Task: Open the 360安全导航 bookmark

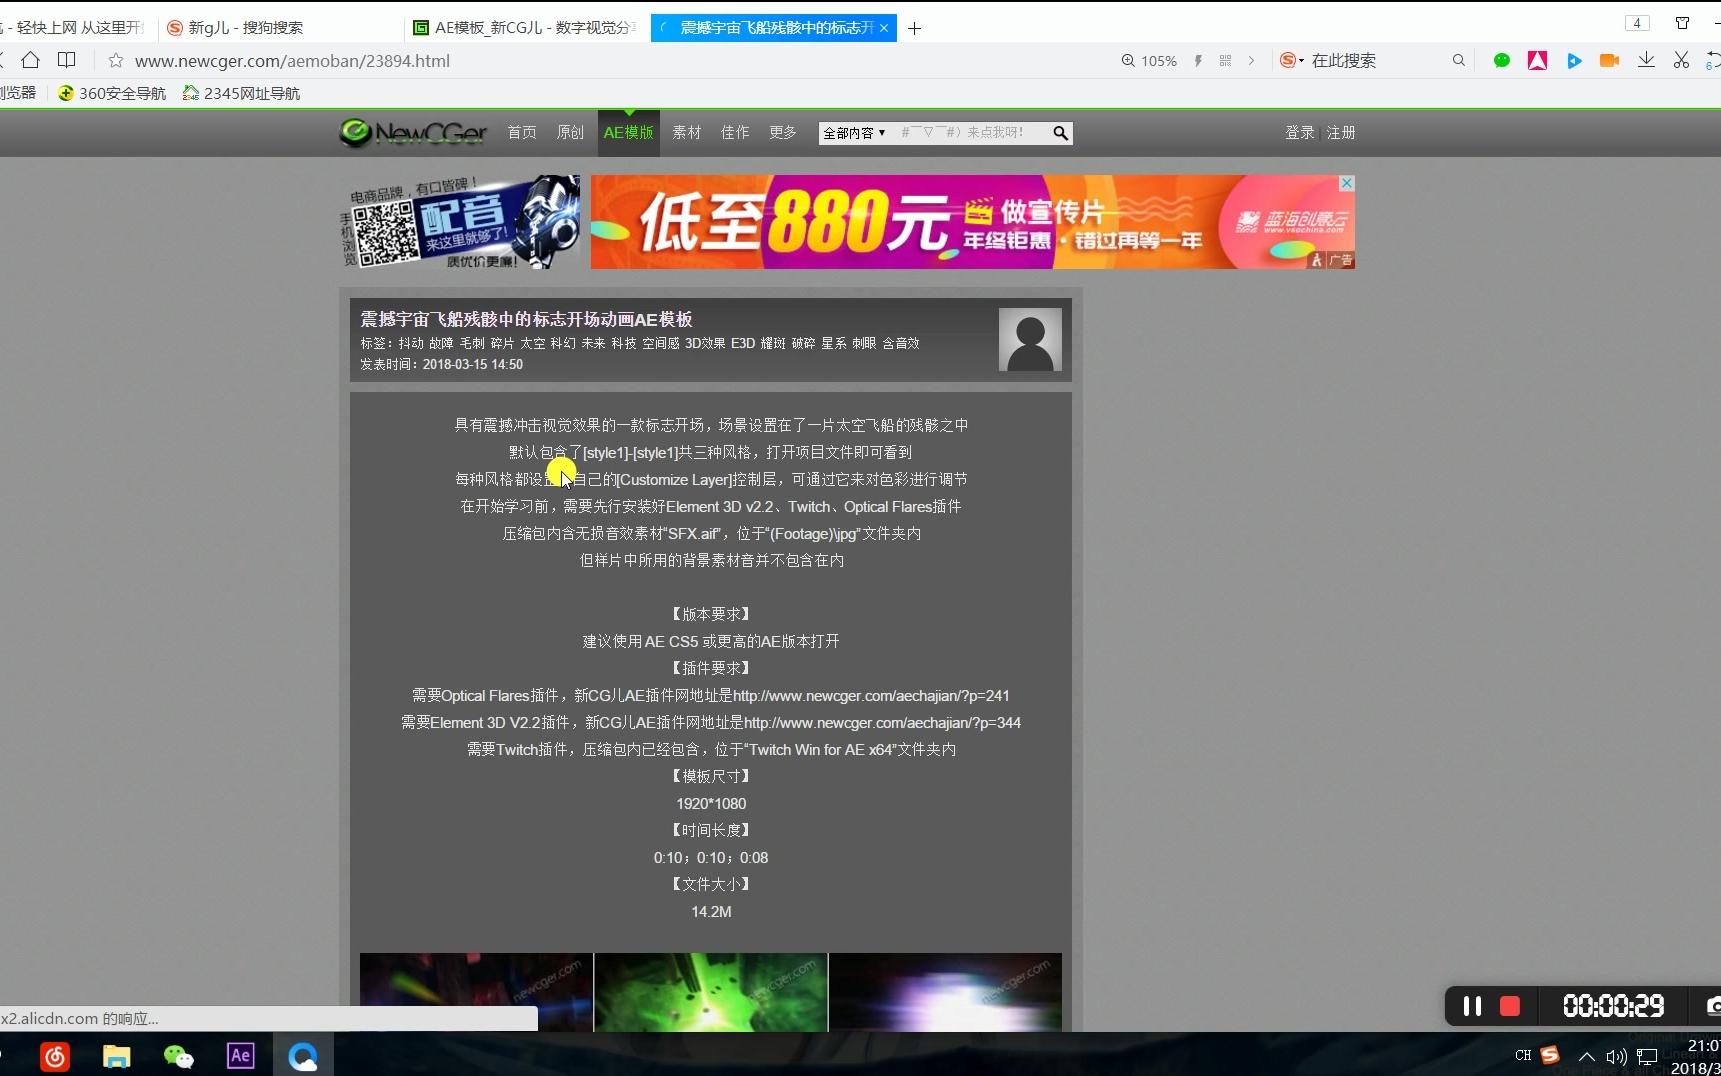Action: pos(112,93)
